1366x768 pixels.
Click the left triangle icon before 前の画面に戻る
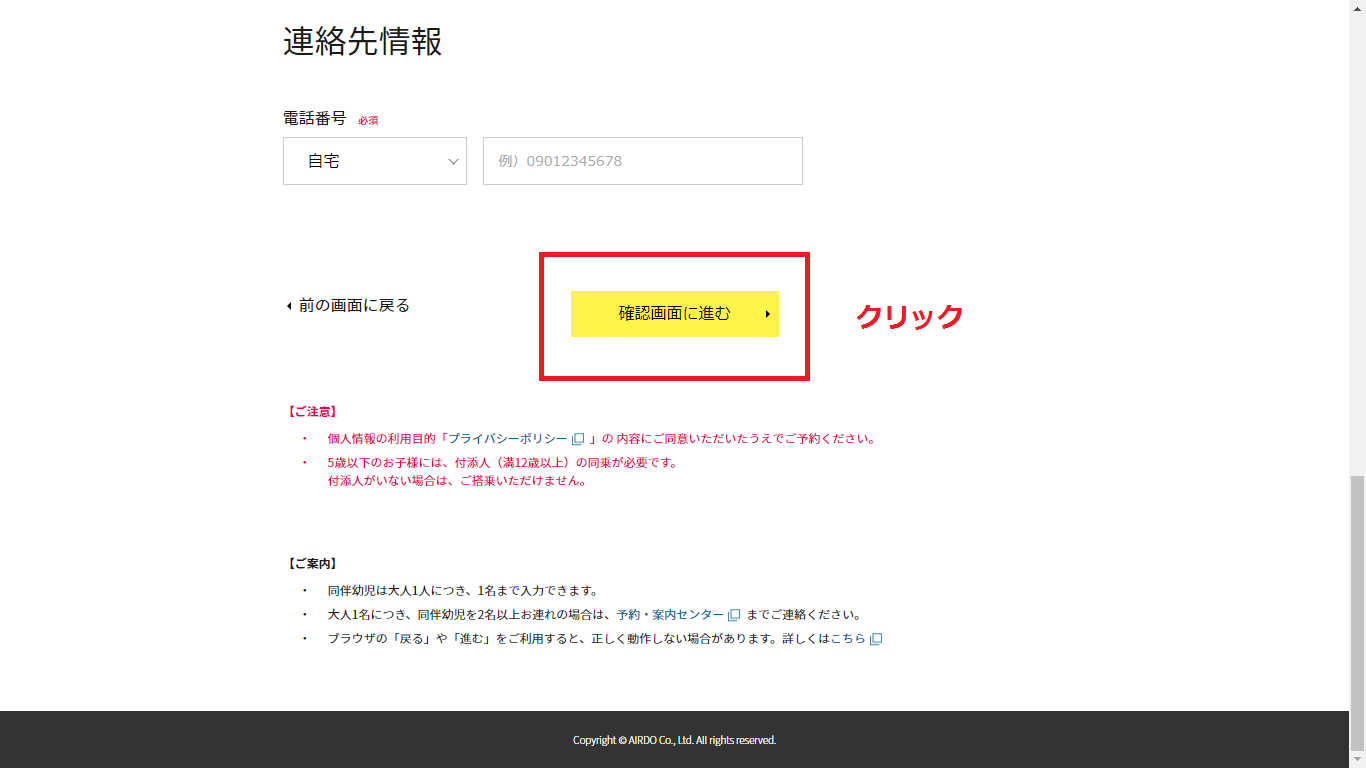tap(289, 306)
